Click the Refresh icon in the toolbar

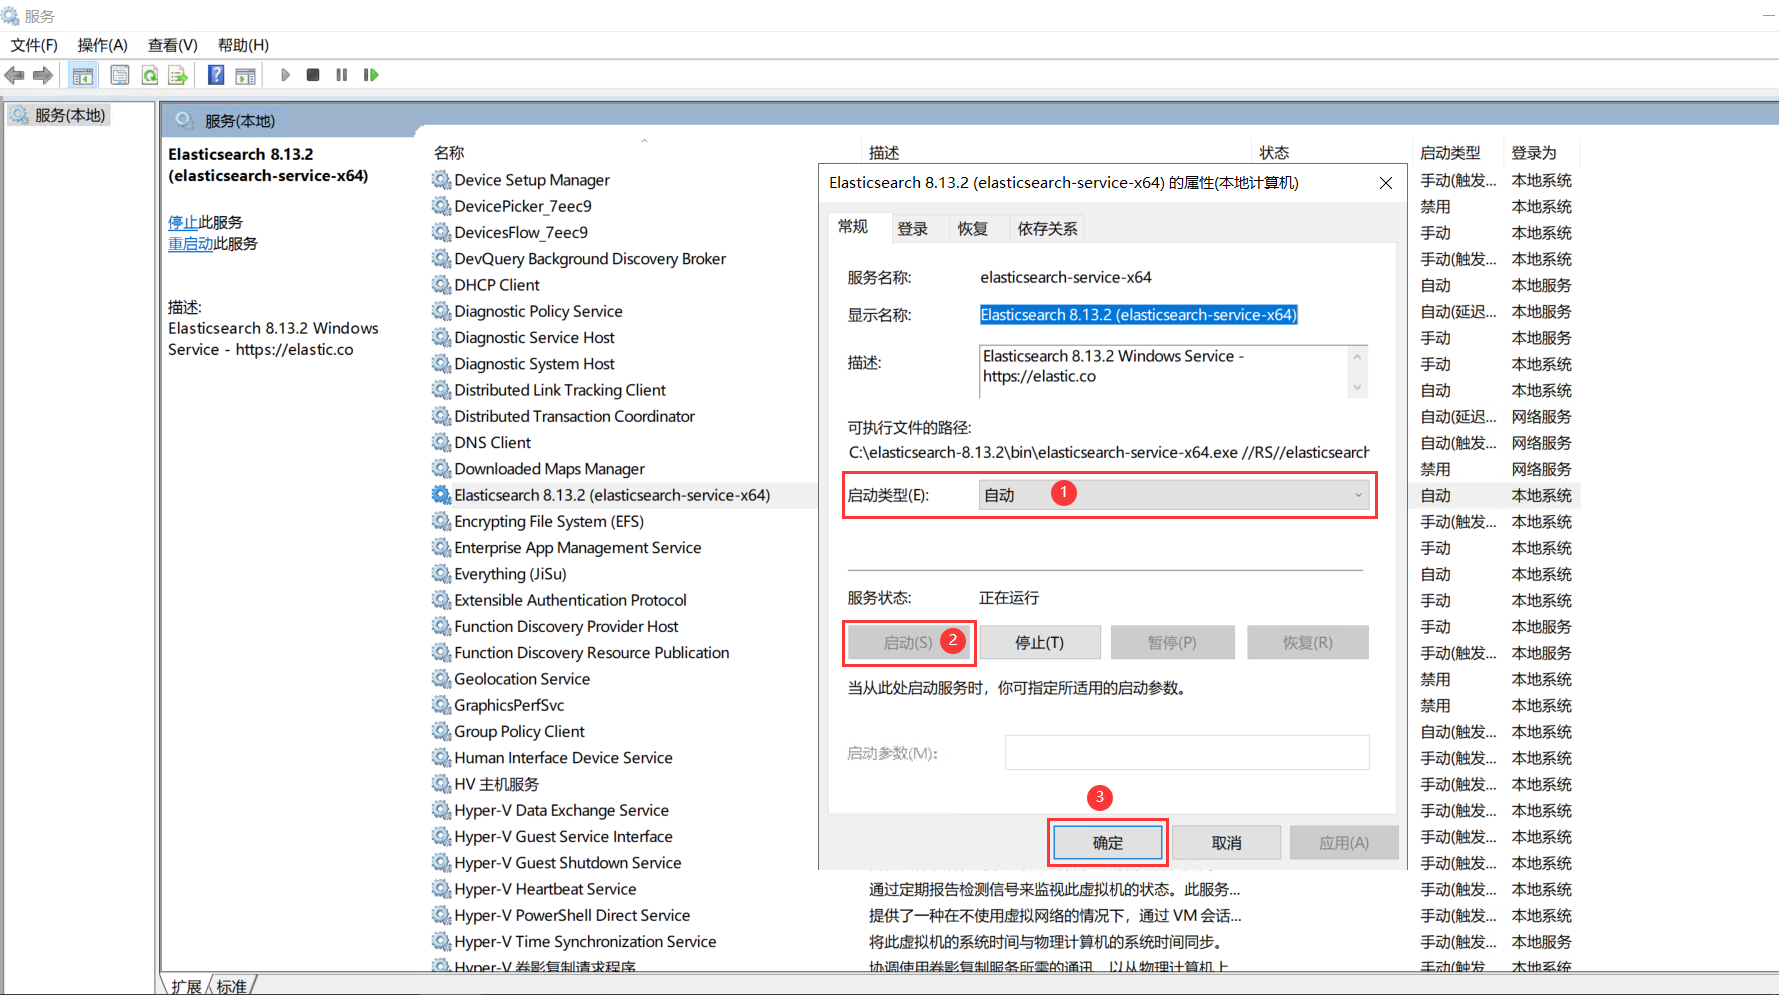tap(149, 75)
